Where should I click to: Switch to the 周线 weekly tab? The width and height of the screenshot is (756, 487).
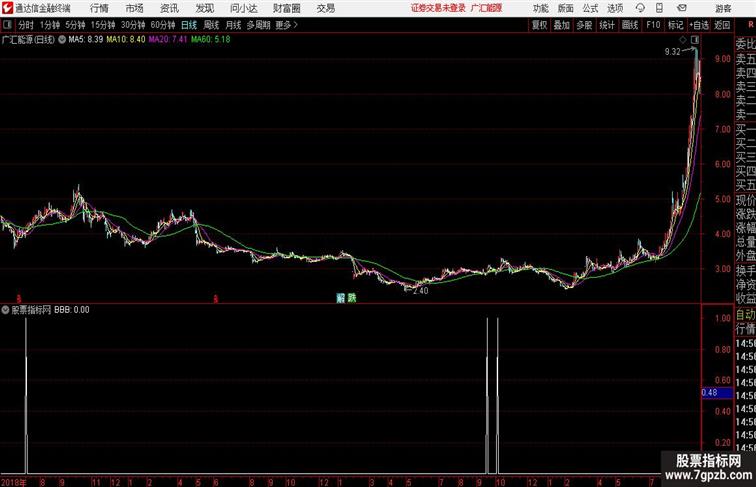211,25
